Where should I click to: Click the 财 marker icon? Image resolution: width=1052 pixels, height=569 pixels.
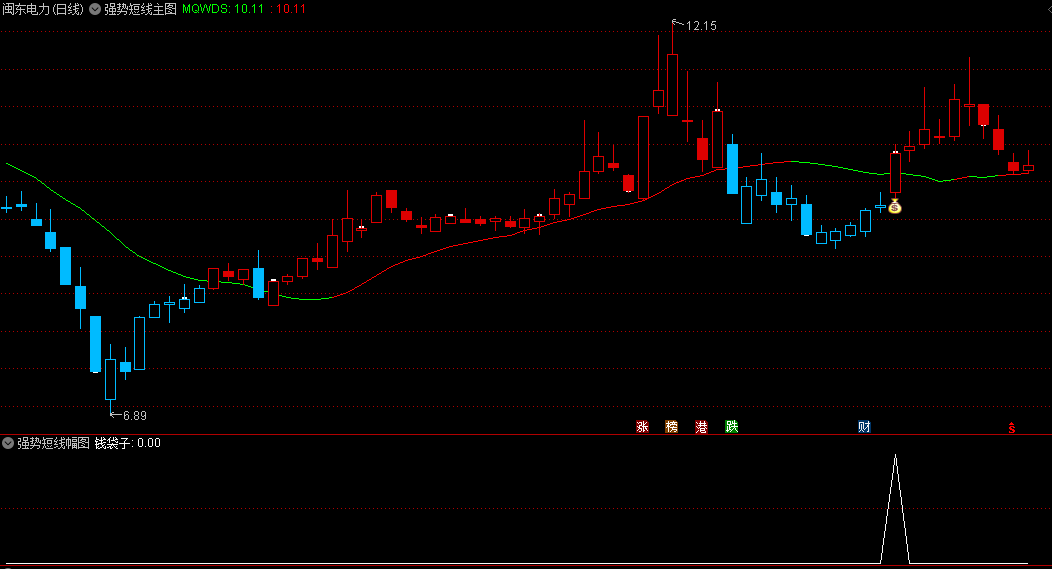(864, 427)
